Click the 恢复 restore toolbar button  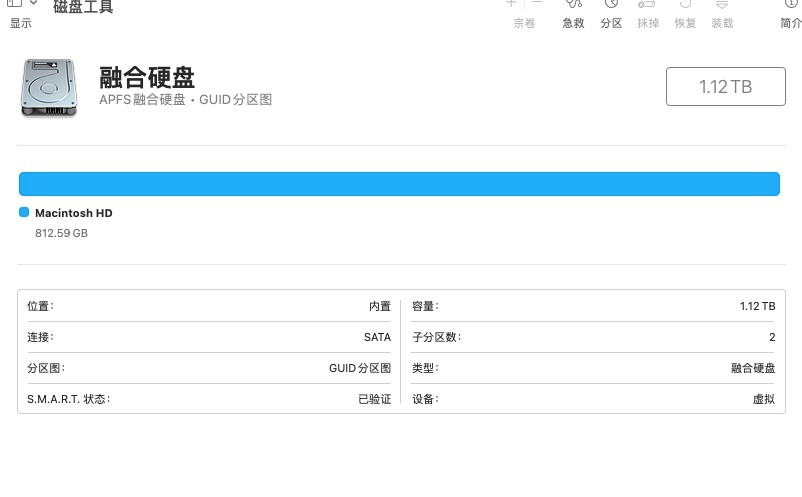(x=685, y=14)
